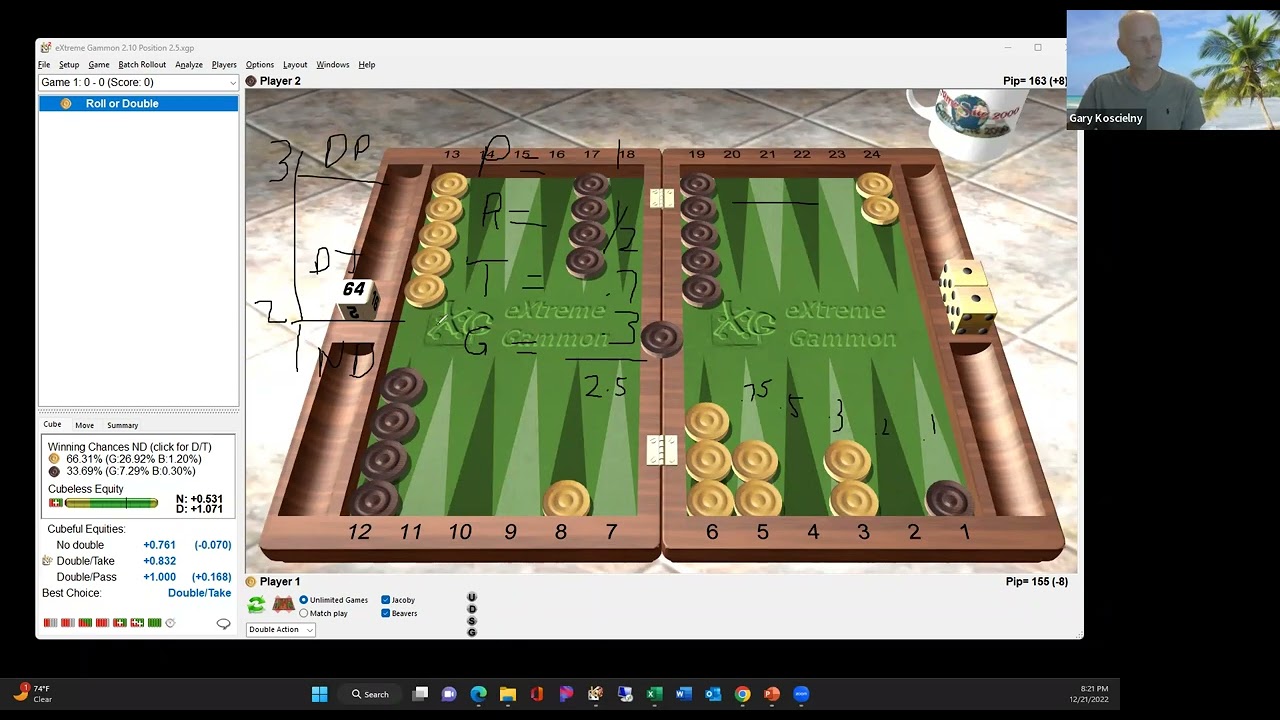
Task: Switch to the Move tab
Action: pyautogui.click(x=85, y=425)
